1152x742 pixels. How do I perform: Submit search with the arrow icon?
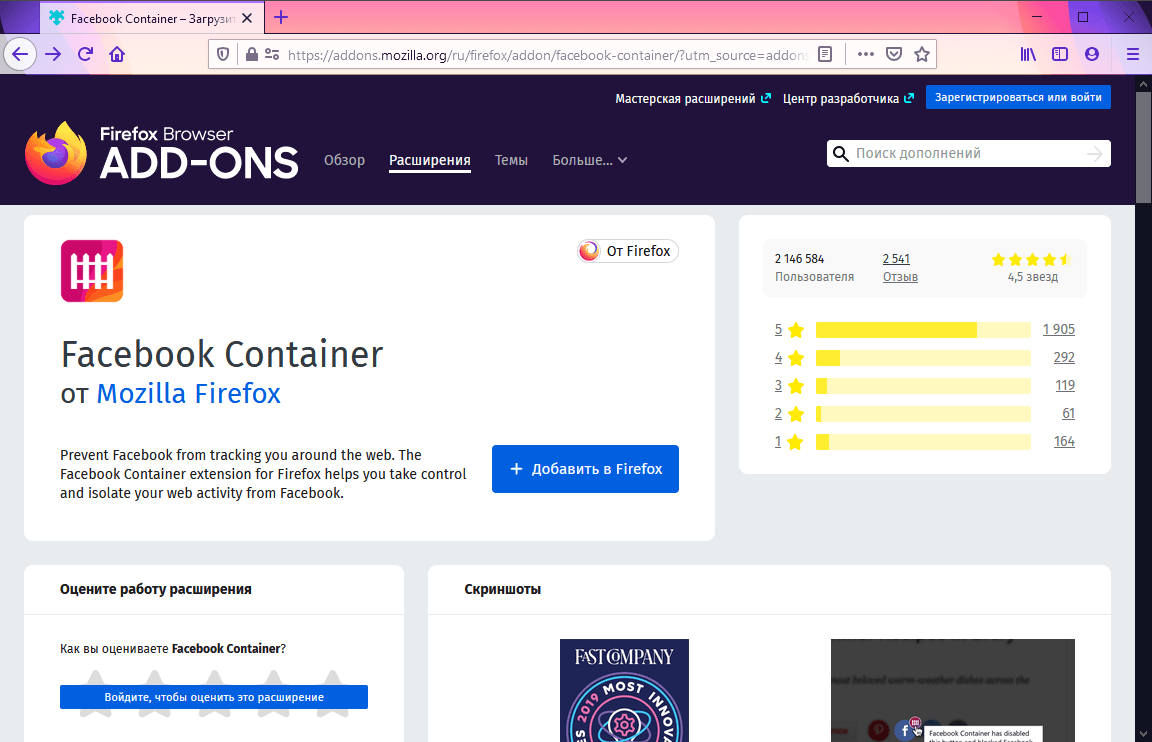coord(1095,154)
